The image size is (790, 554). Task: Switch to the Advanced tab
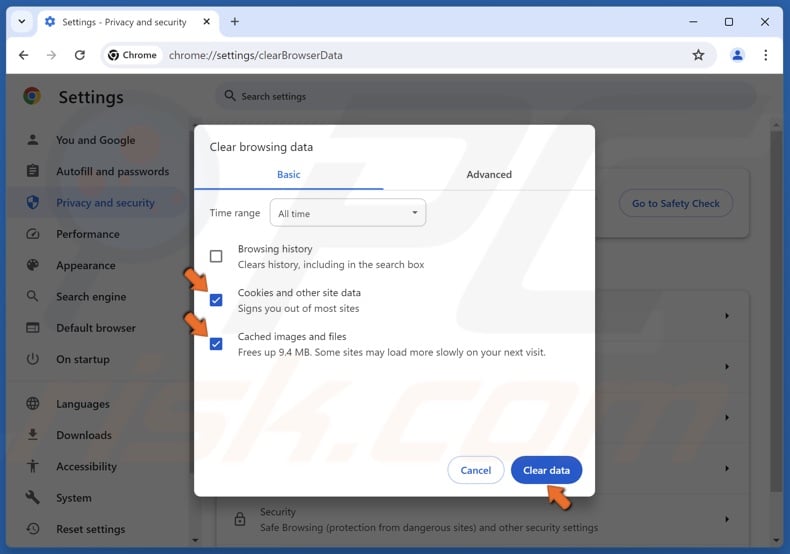click(489, 174)
